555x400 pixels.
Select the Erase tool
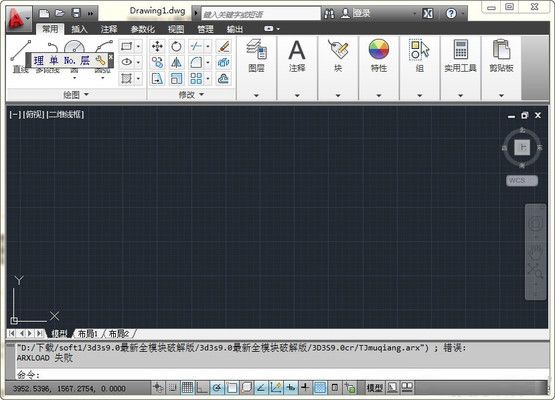point(224,46)
